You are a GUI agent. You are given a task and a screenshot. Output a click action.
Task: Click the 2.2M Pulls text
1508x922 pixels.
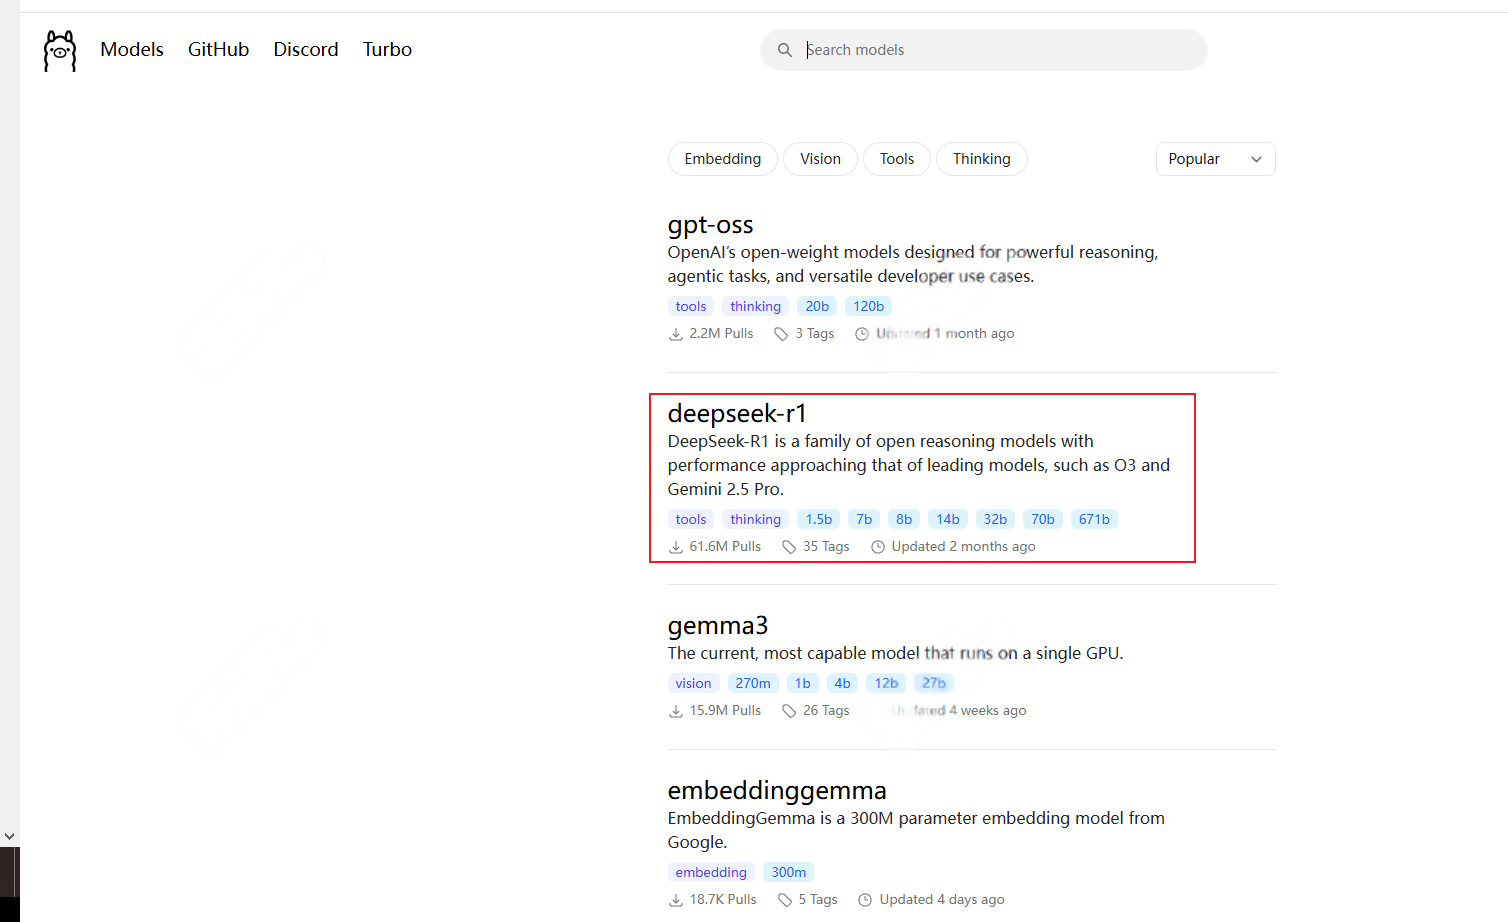tap(721, 334)
